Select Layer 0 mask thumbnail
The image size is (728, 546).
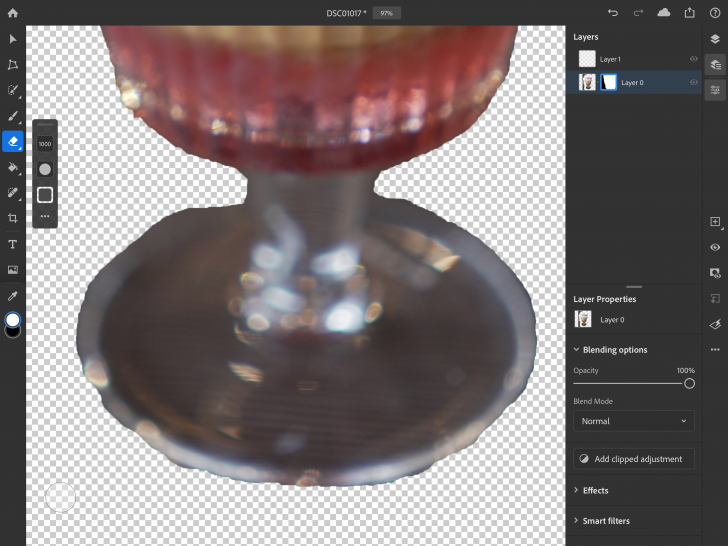608,82
